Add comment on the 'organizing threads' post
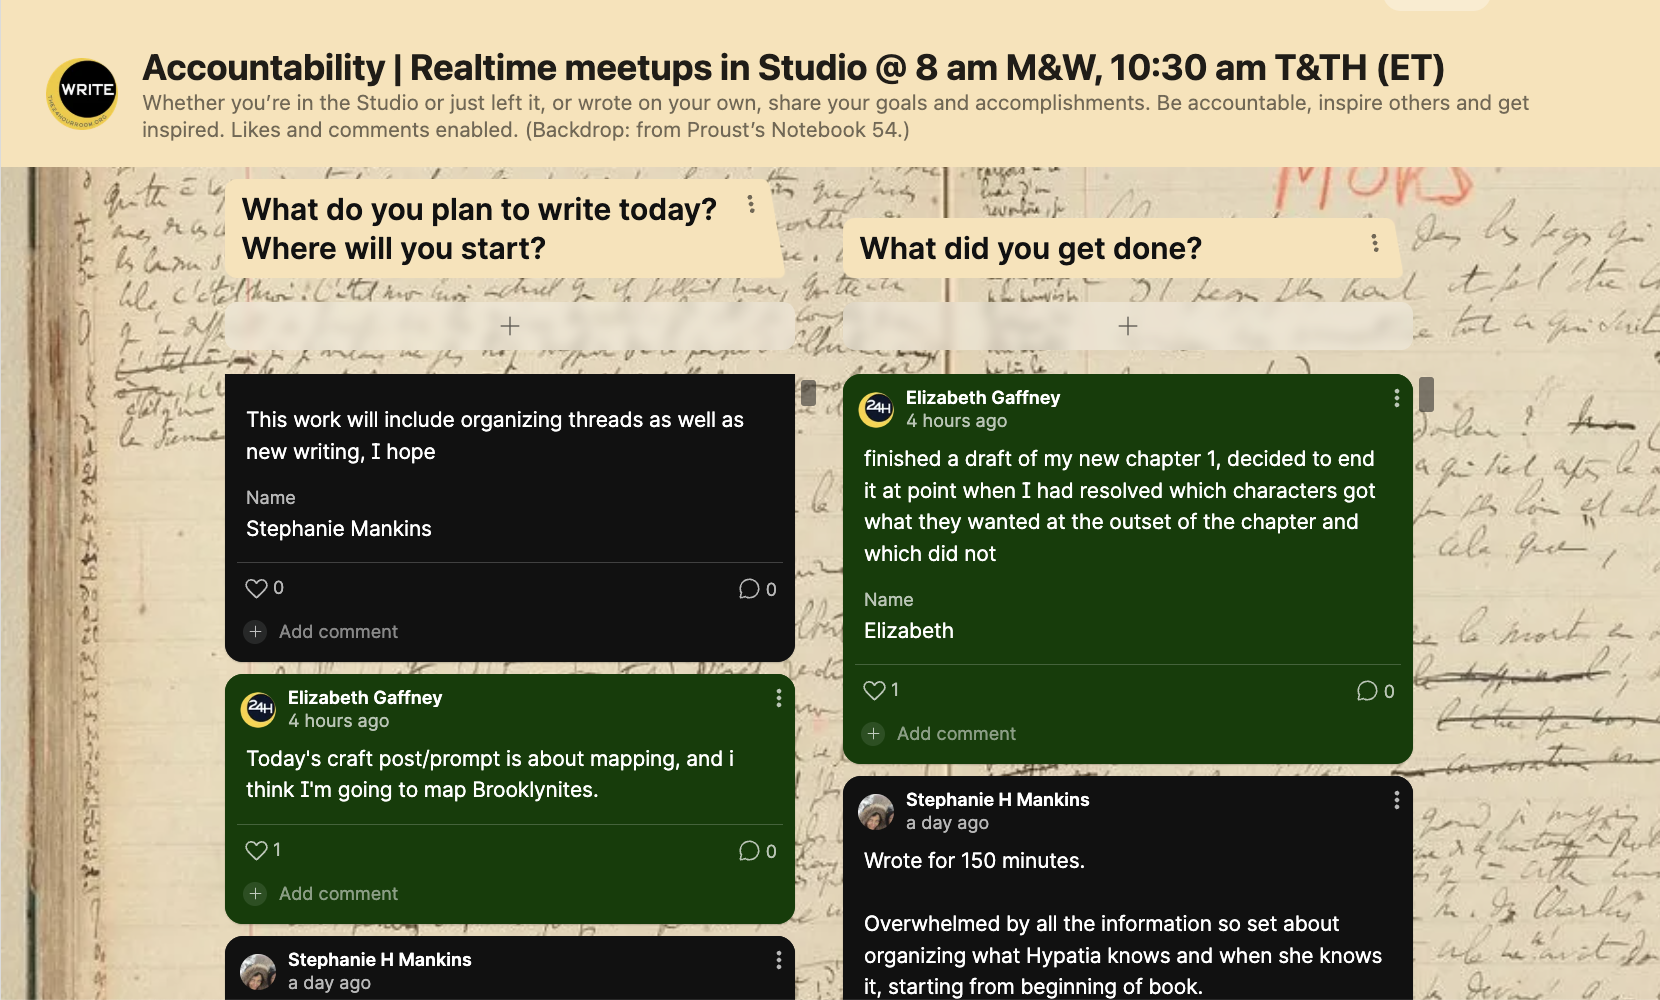The image size is (1660, 1000). pos(322,632)
